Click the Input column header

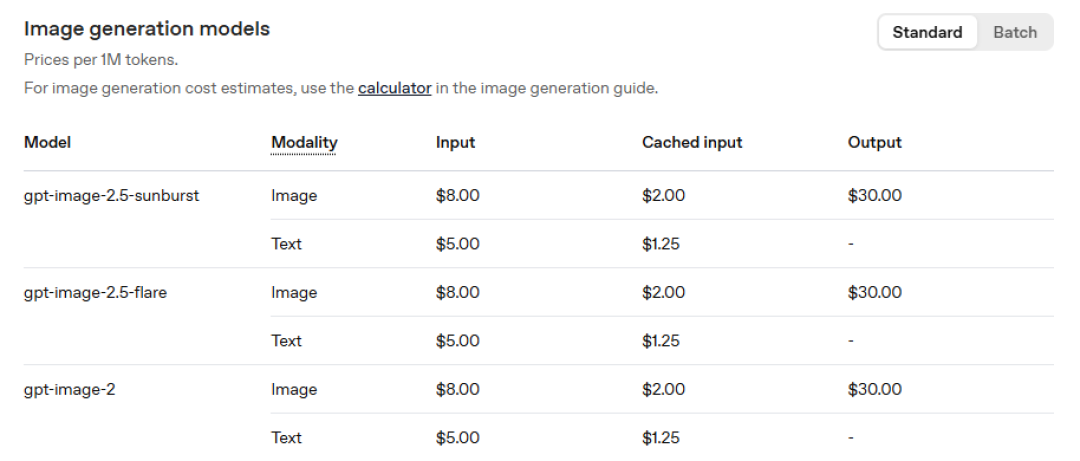click(x=455, y=143)
